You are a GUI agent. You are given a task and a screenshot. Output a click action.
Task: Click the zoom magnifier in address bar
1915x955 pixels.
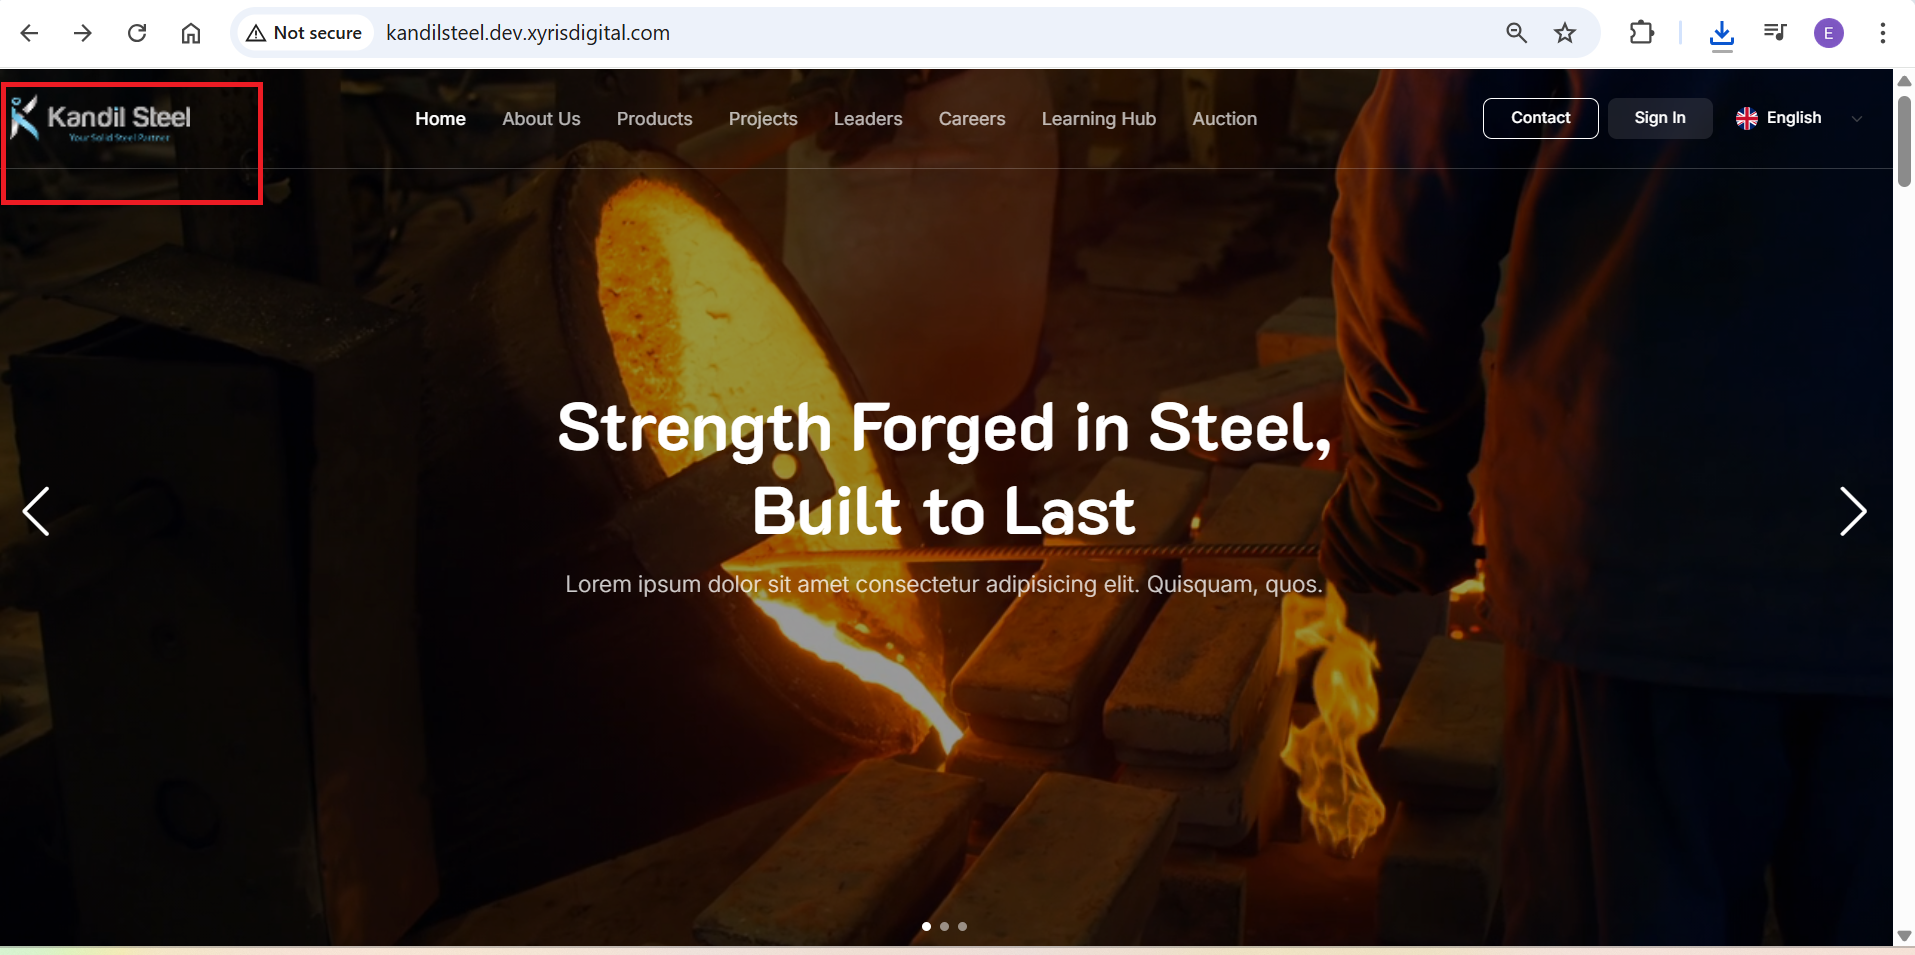(x=1516, y=33)
